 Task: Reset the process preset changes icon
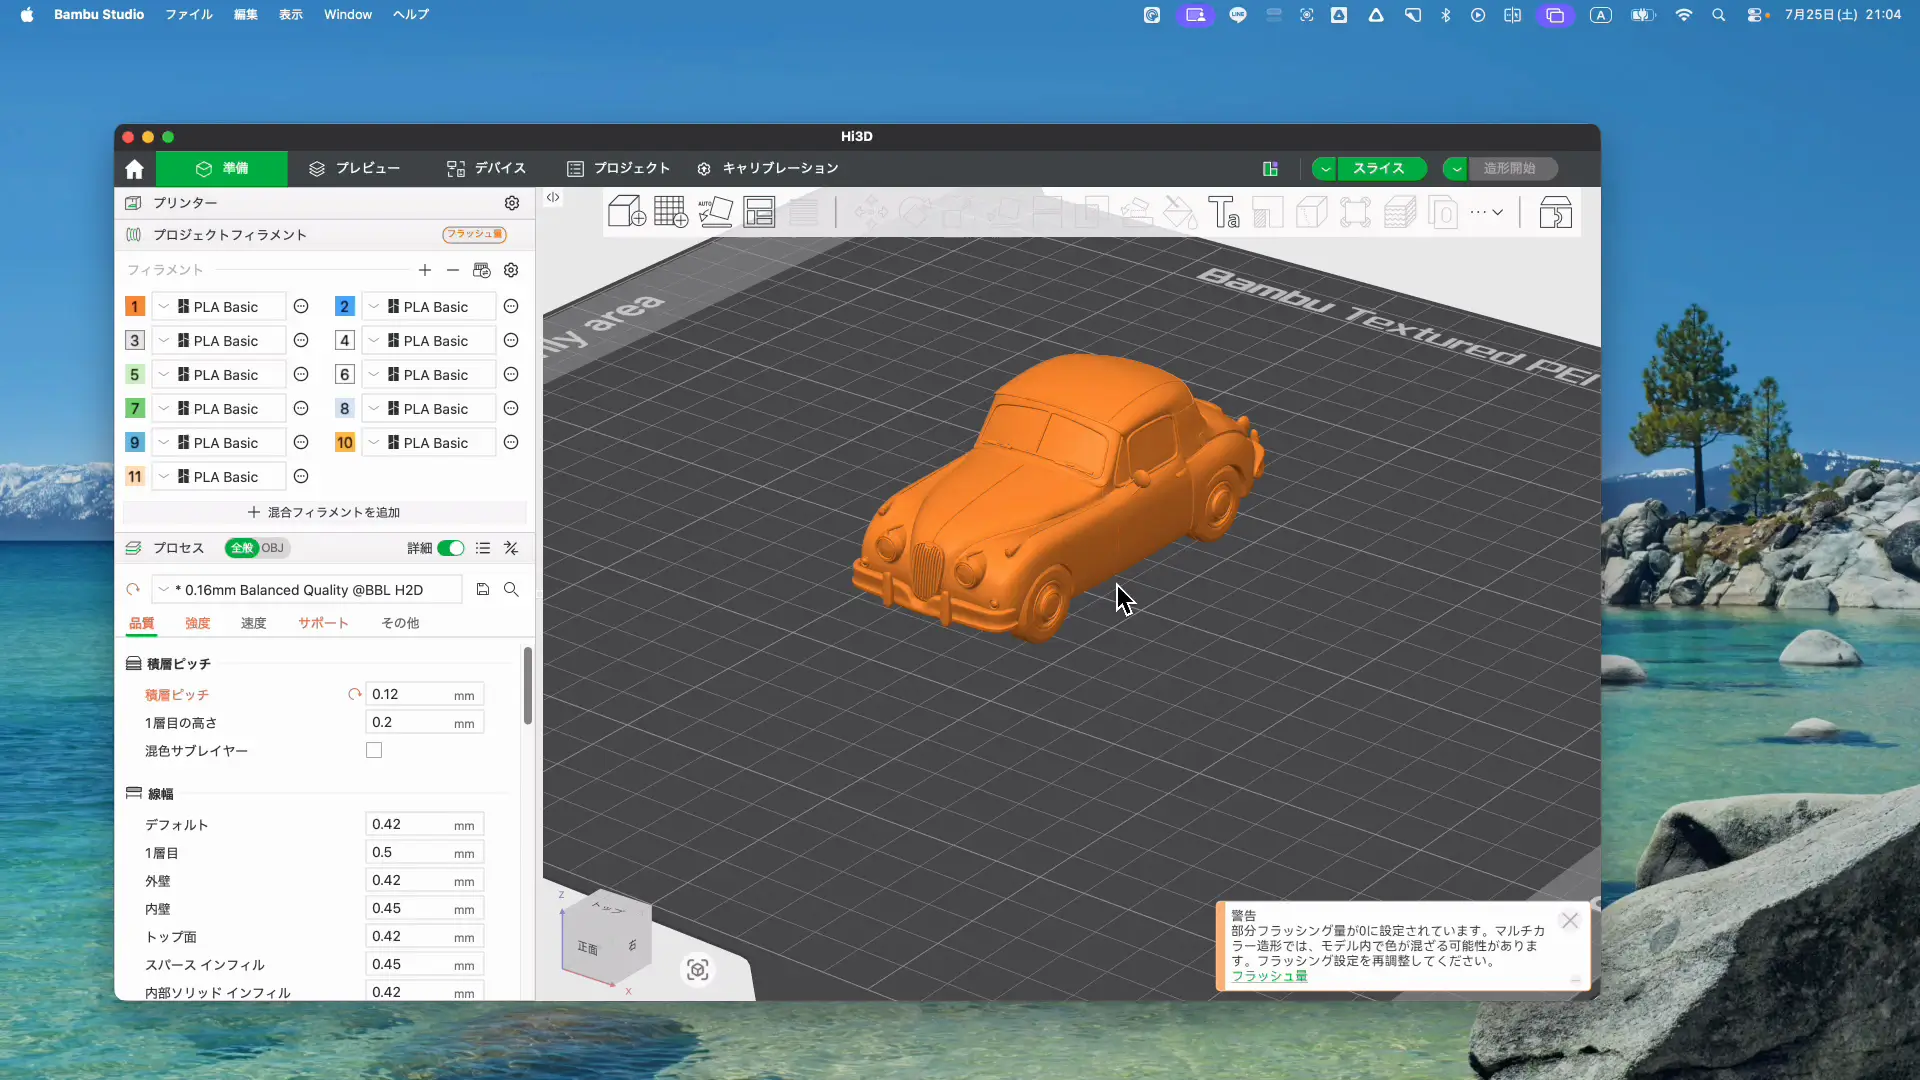[x=133, y=590]
